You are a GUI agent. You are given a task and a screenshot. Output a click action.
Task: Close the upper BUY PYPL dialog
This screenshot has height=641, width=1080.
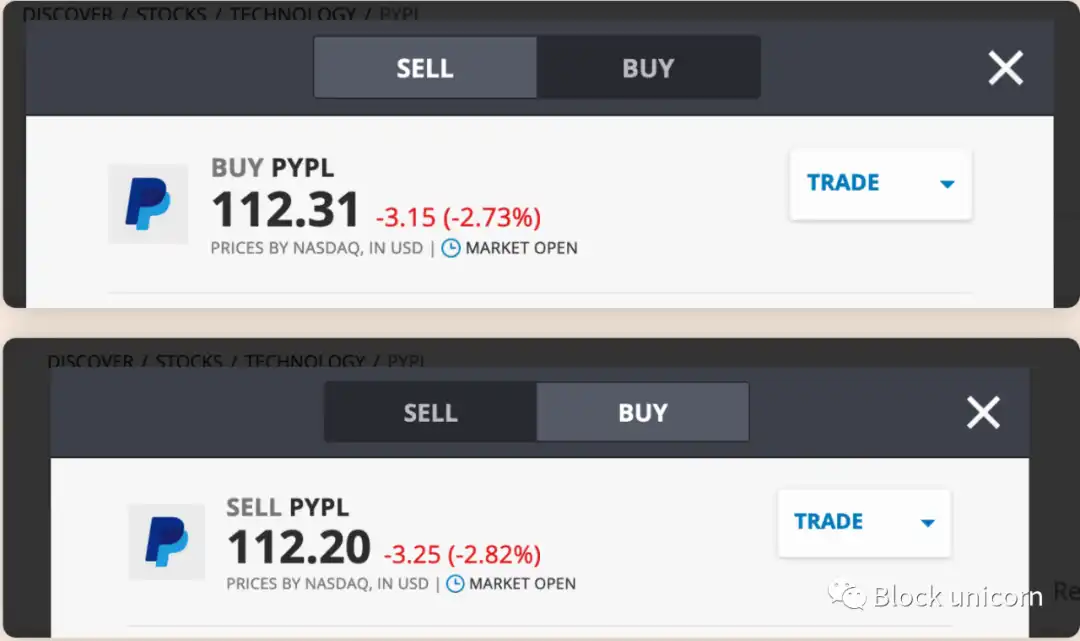(x=1006, y=68)
